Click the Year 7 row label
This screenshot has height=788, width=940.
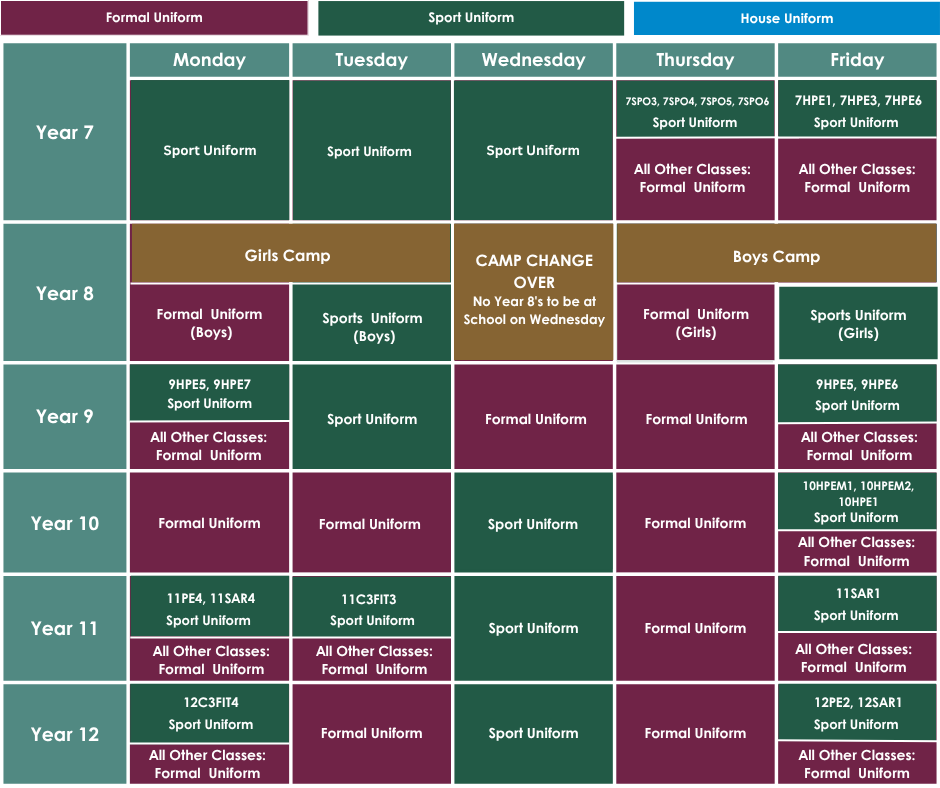coord(65,132)
